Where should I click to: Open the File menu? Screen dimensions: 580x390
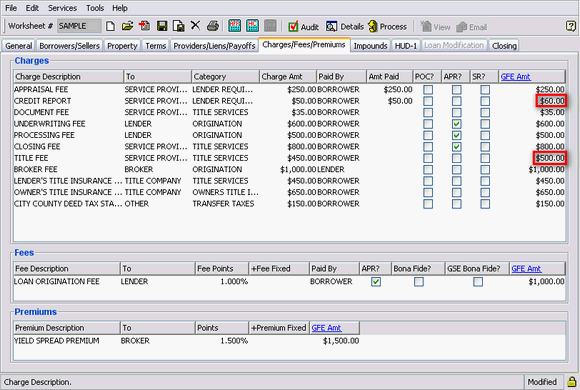(11, 8)
